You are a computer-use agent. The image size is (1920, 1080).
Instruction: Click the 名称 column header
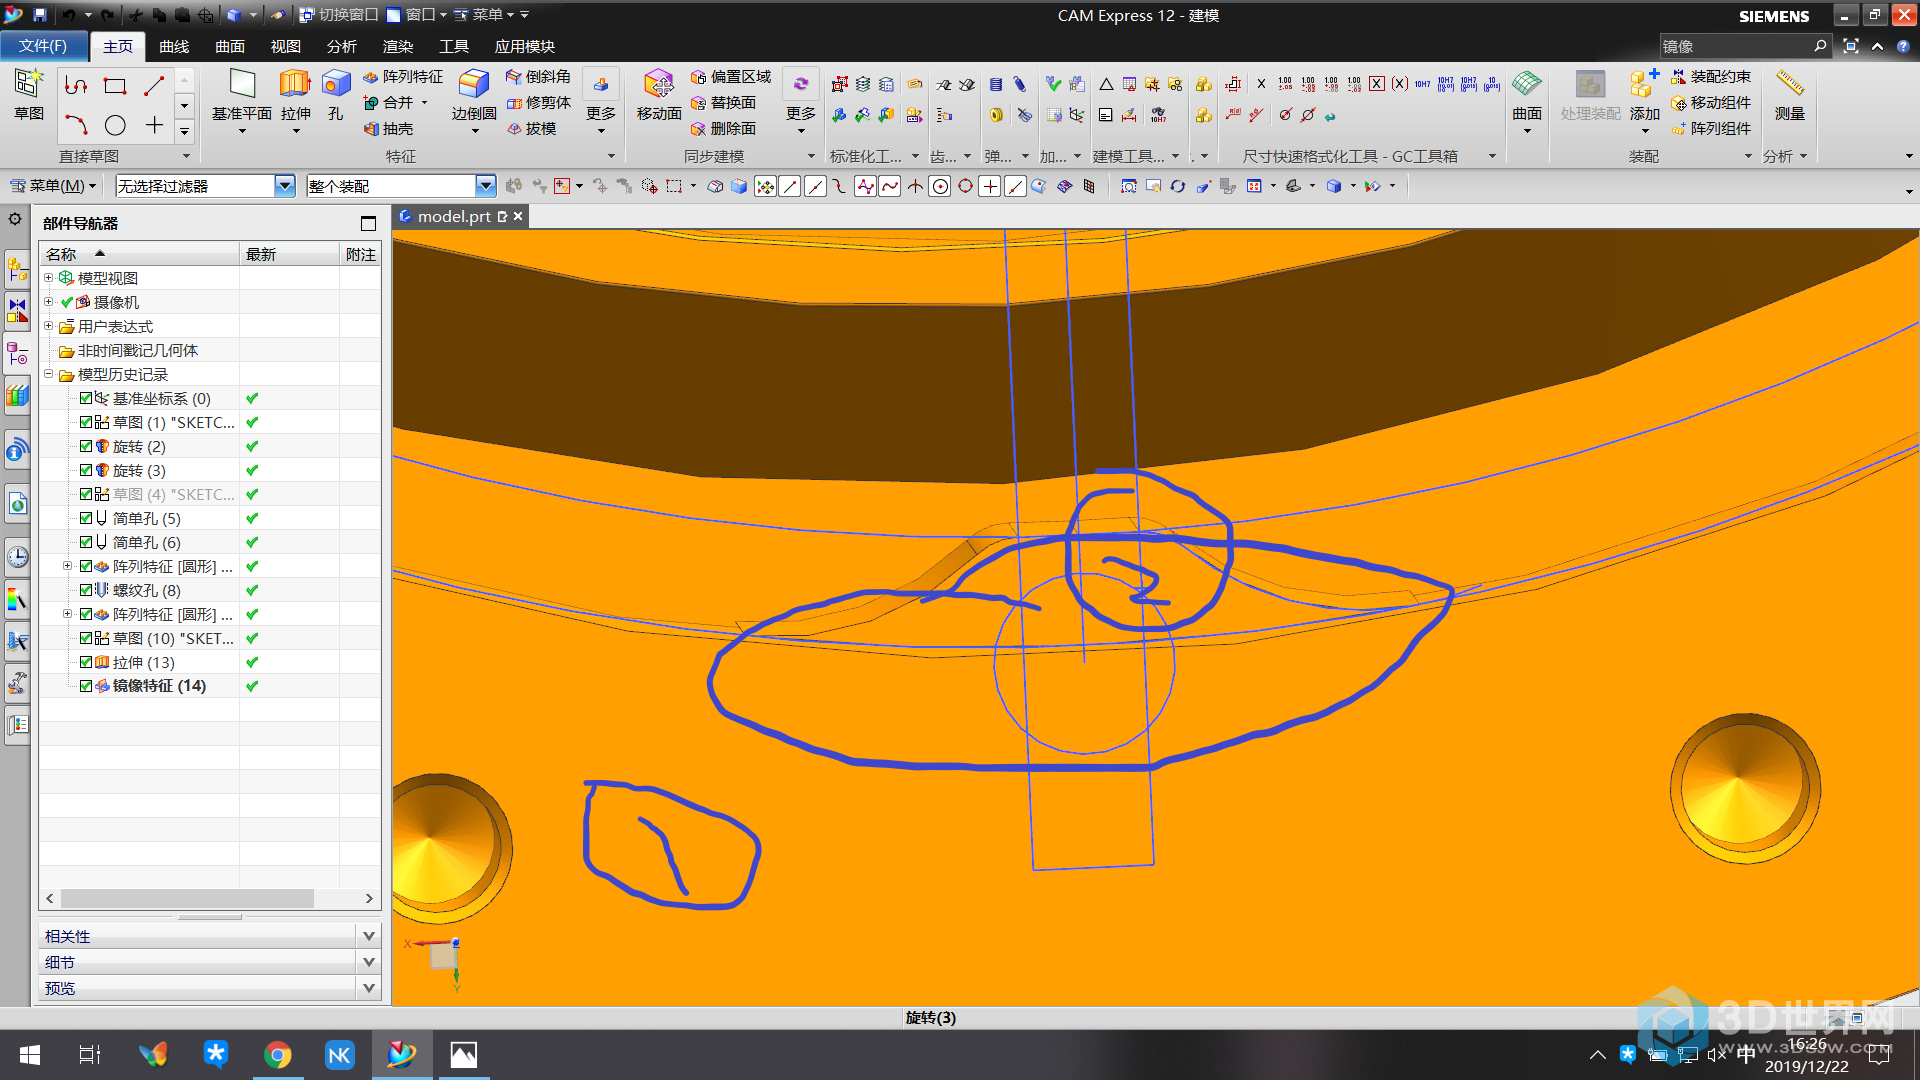pos(139,254)
